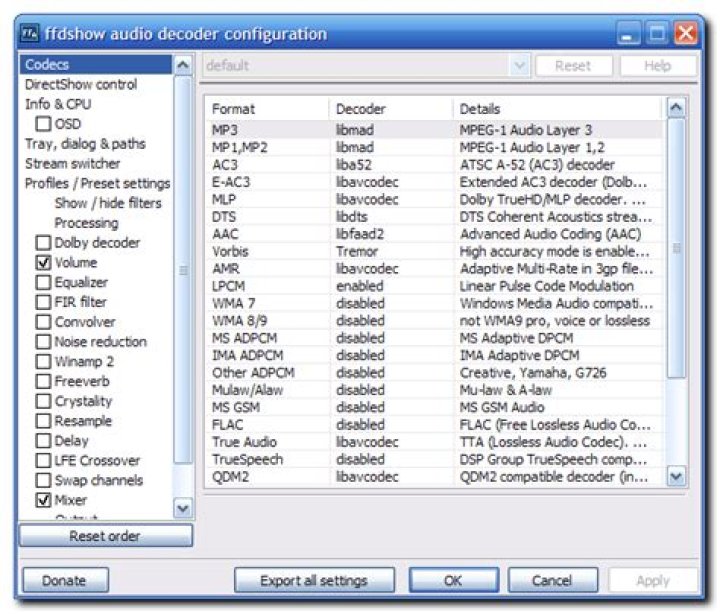Click the ffdshow title bar app icon
The width and height of the screenshot is (720, 614).
pos(29,35)
